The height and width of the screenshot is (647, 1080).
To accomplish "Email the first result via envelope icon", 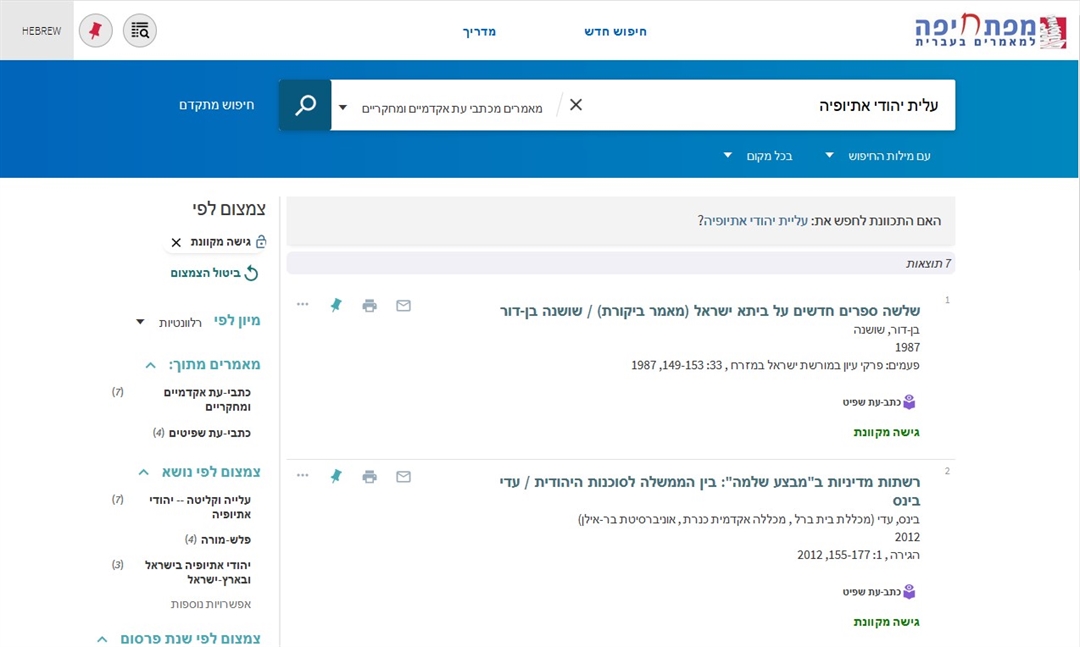I will 403,306.
